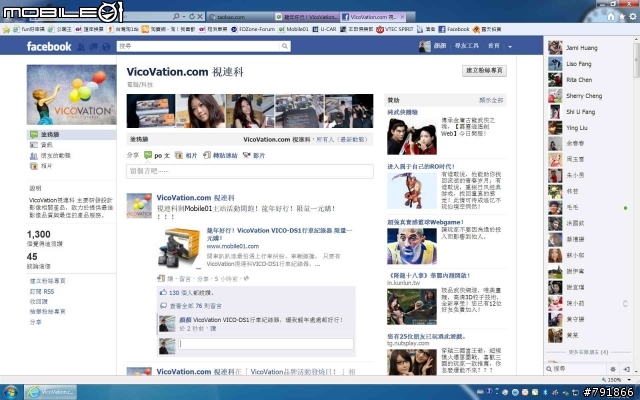Click '130 people like this' thumbs-up line
This screenshot has height=400, width=640.
click(187, 293)
